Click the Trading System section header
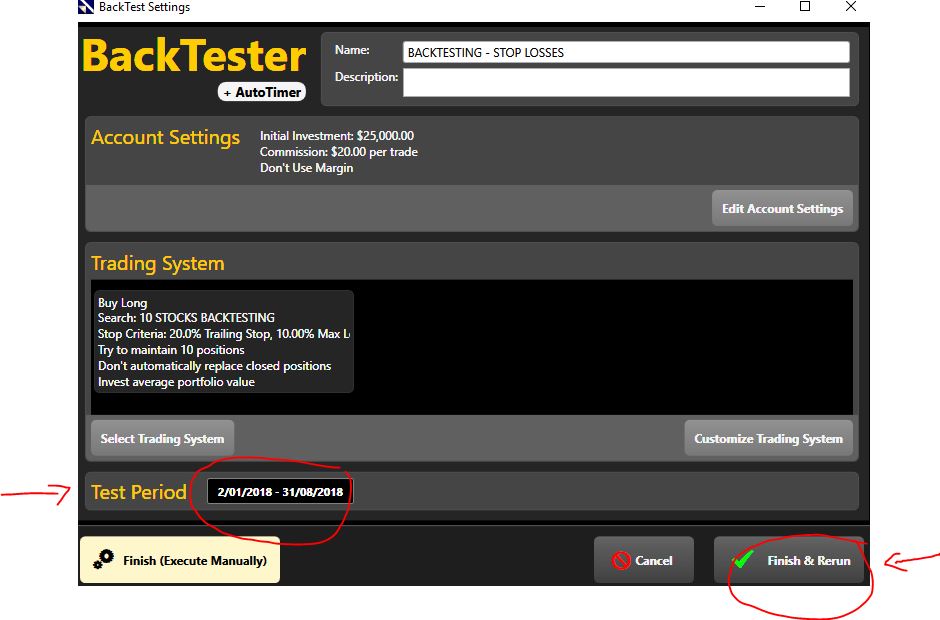This screenshot has height=620, width=940. pos(158,263)
